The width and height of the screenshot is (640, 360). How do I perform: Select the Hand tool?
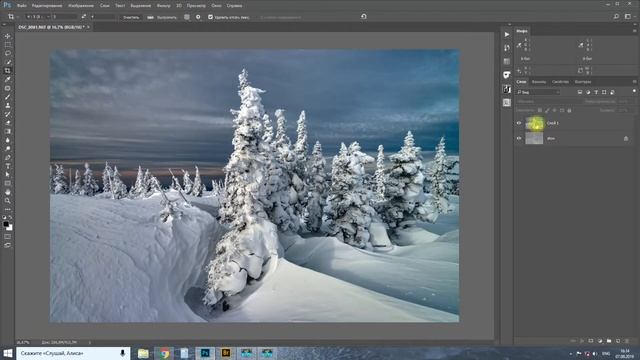pos(8,192)
